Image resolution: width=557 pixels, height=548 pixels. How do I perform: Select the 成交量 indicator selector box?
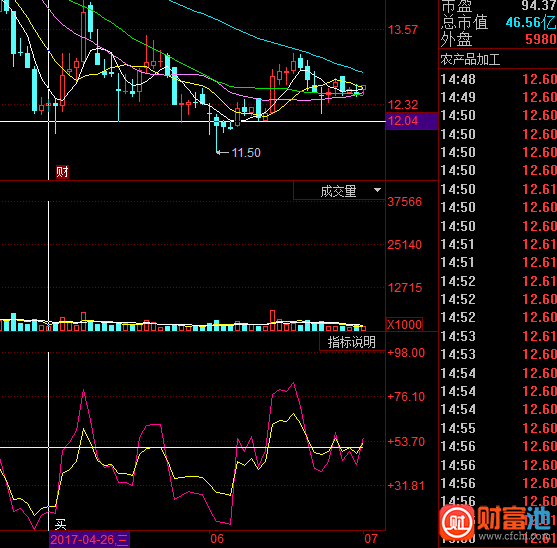339,191
